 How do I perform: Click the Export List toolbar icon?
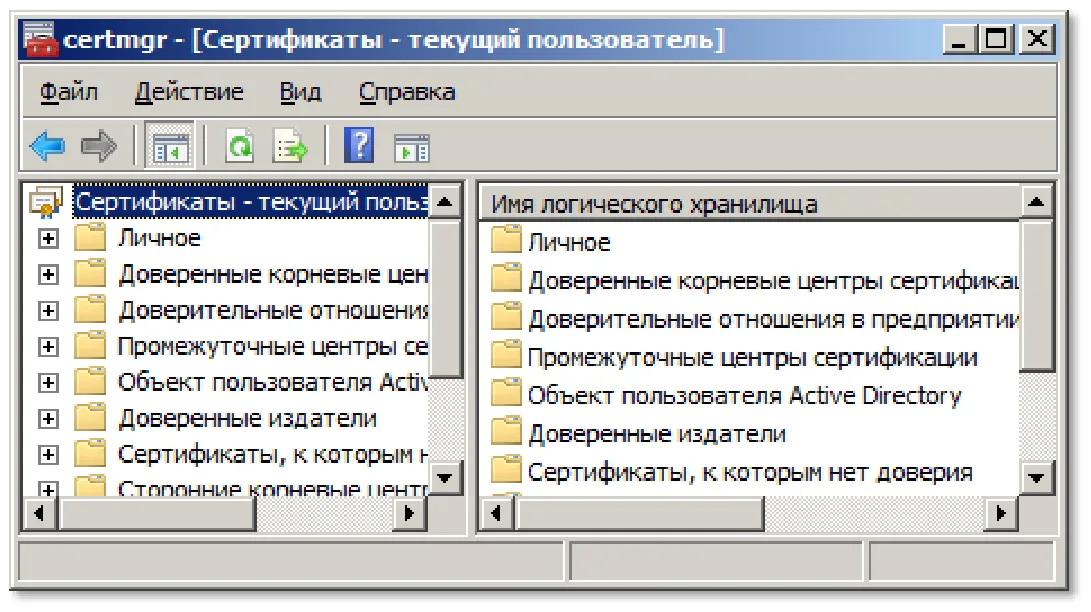290,146
